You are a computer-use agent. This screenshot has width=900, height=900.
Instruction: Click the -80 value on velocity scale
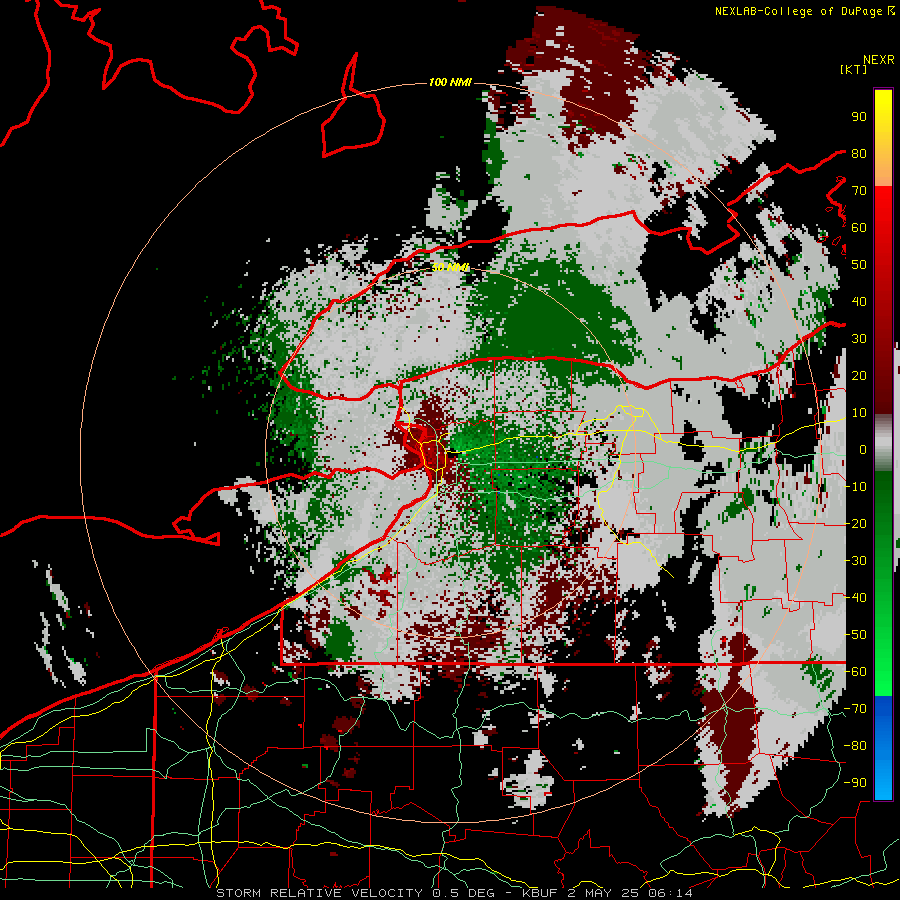pyautogui.click(x=855, y=746)
